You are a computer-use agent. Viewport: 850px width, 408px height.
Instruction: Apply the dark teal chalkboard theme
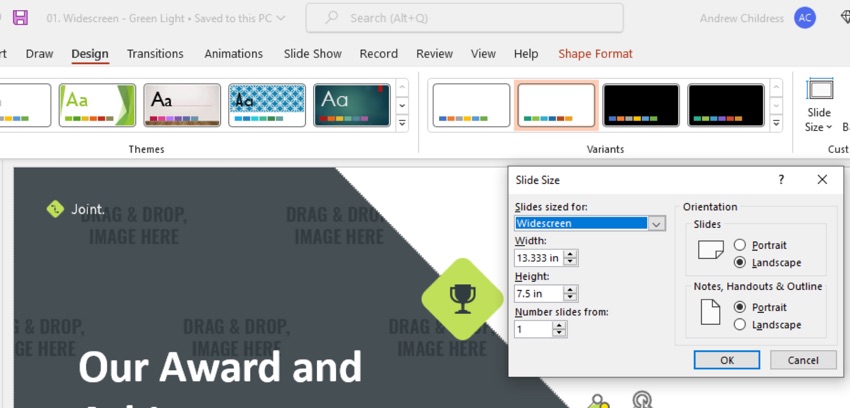click(352, 105)
